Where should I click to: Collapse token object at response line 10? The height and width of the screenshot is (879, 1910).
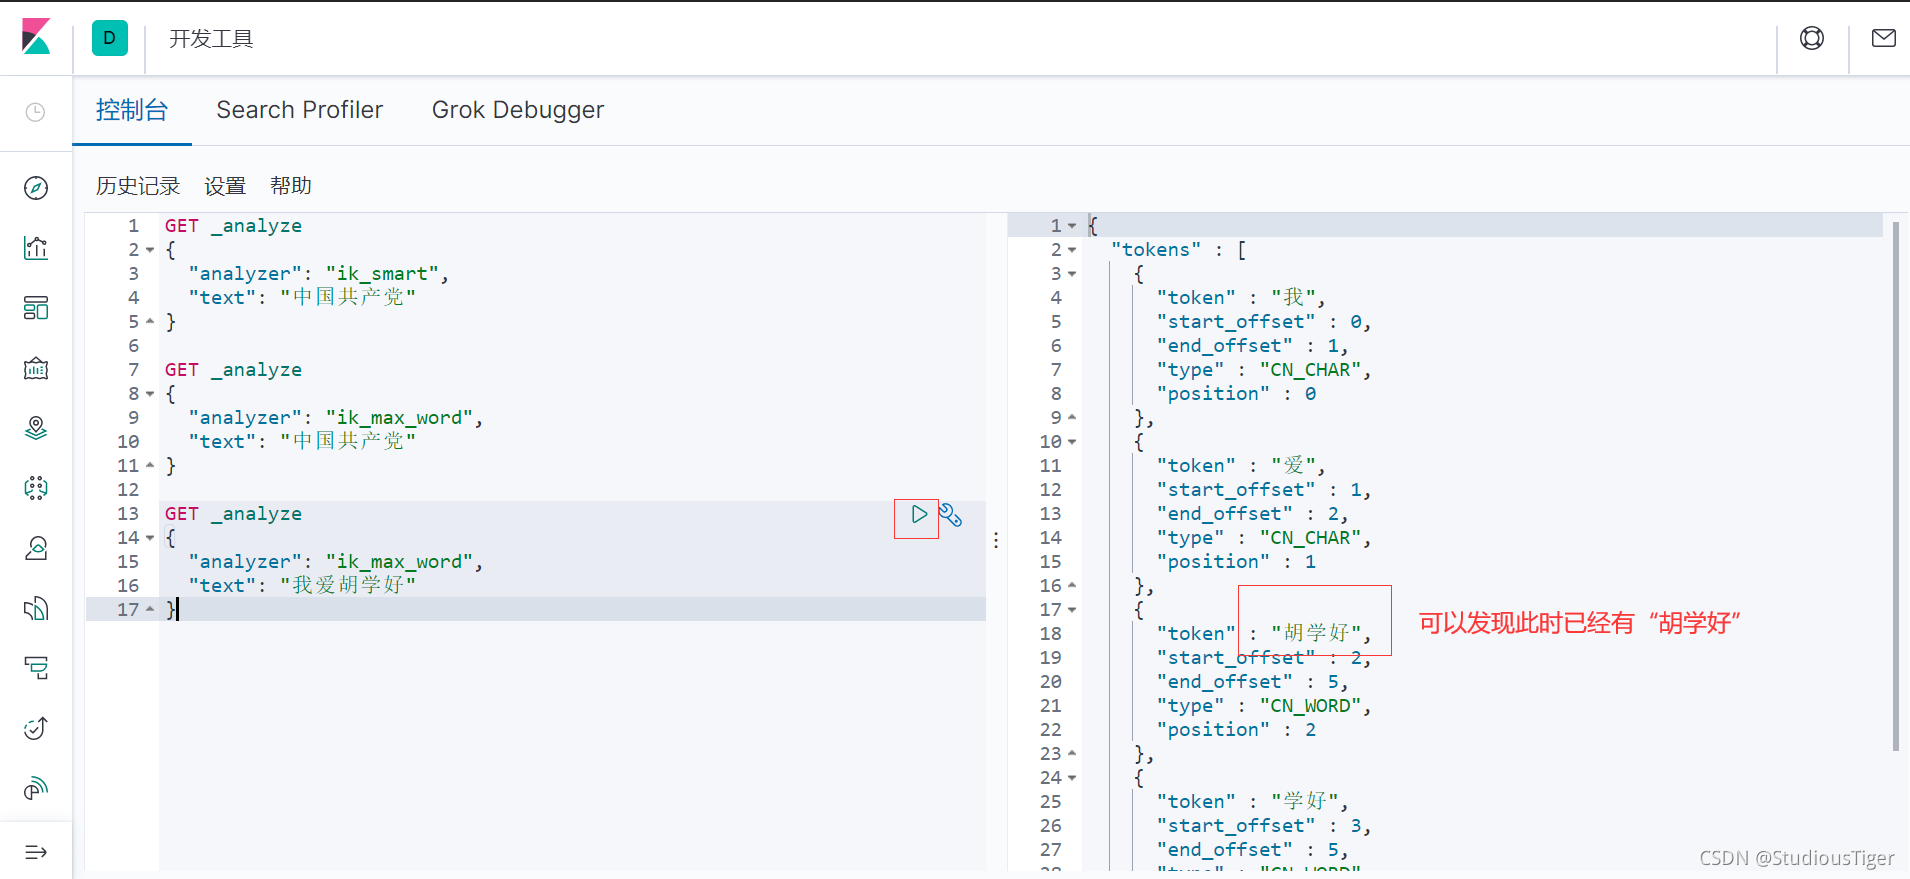point(1072,442)
